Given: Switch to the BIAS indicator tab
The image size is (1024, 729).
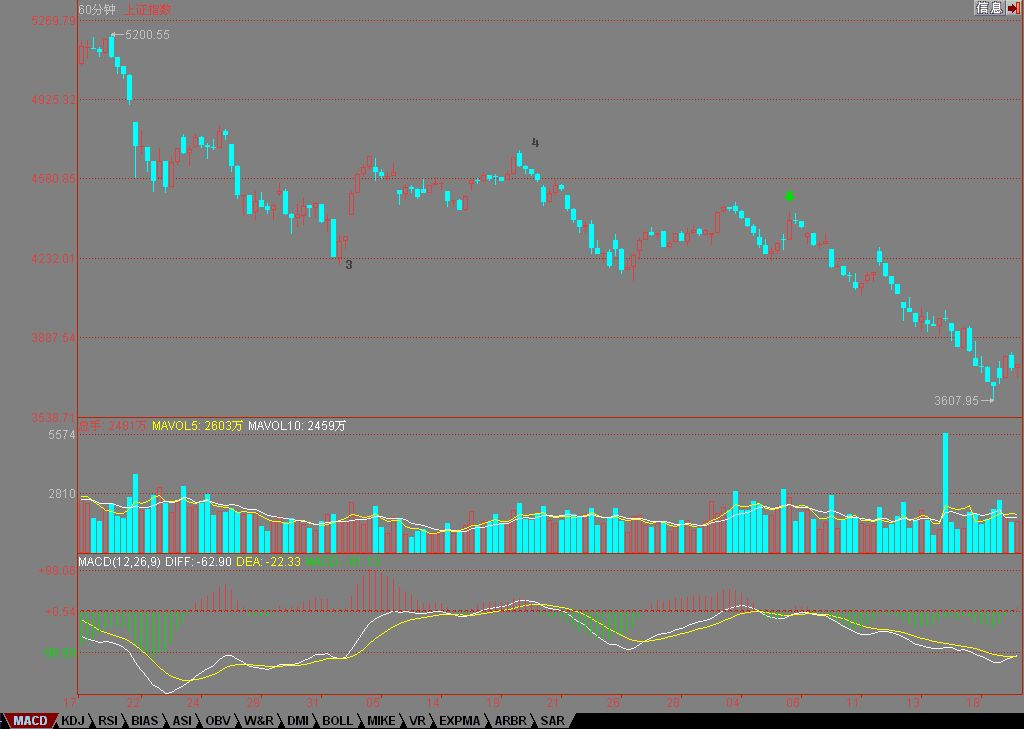Looking at the screenshot, I should pyautogui.click(x=145, y=721).
